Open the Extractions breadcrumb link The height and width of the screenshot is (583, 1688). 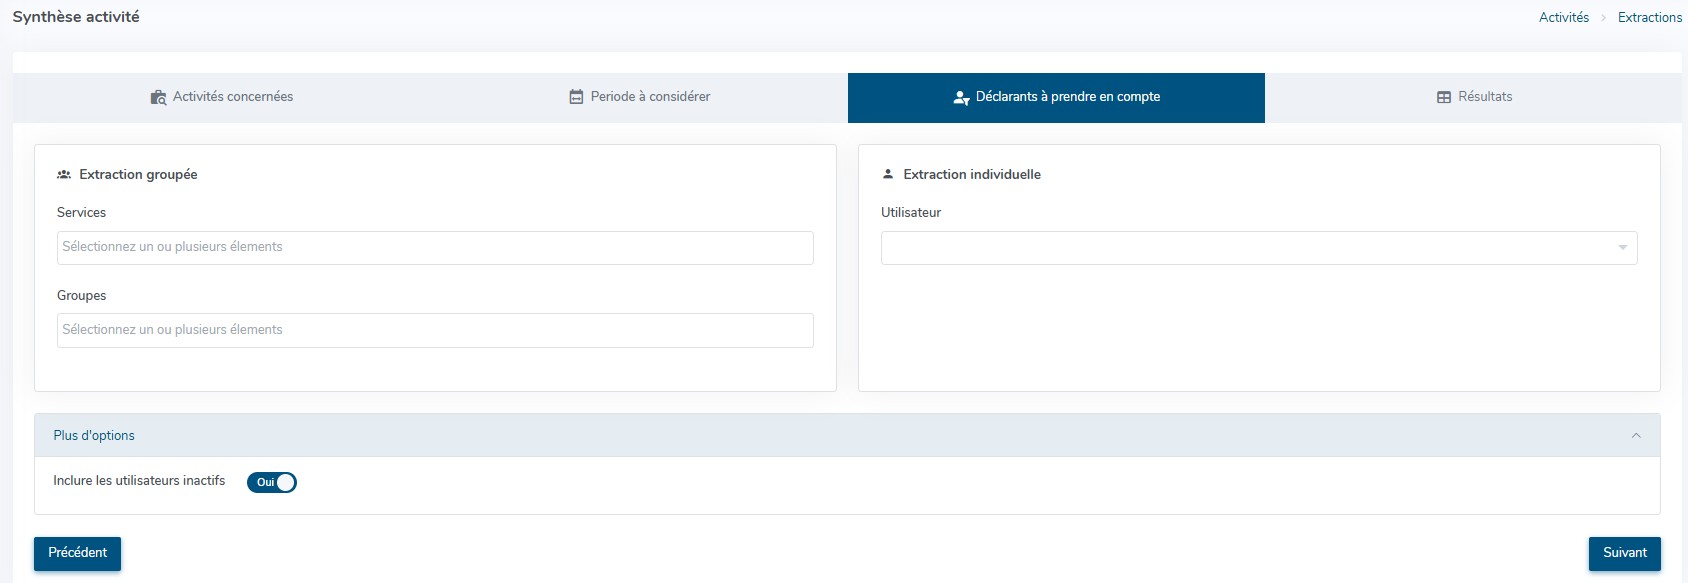pos(1649,18)
